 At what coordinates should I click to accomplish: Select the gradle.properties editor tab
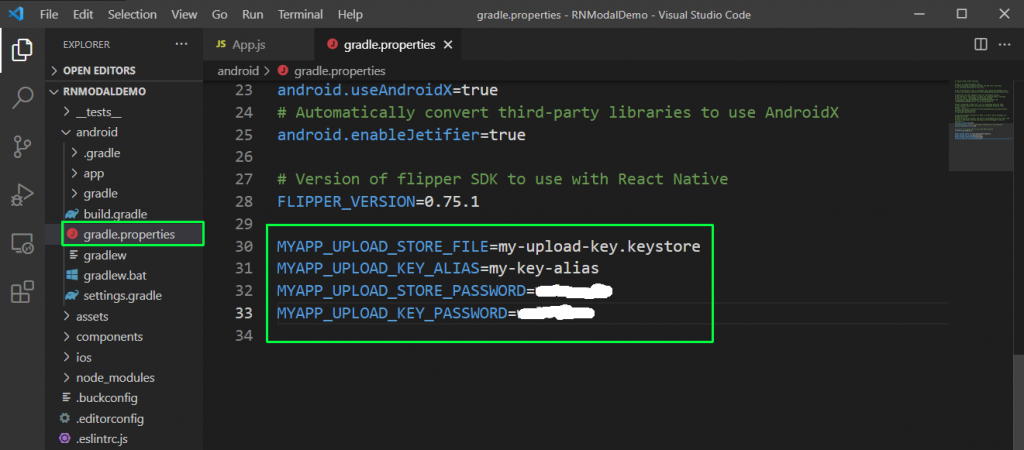click(388, 45)
